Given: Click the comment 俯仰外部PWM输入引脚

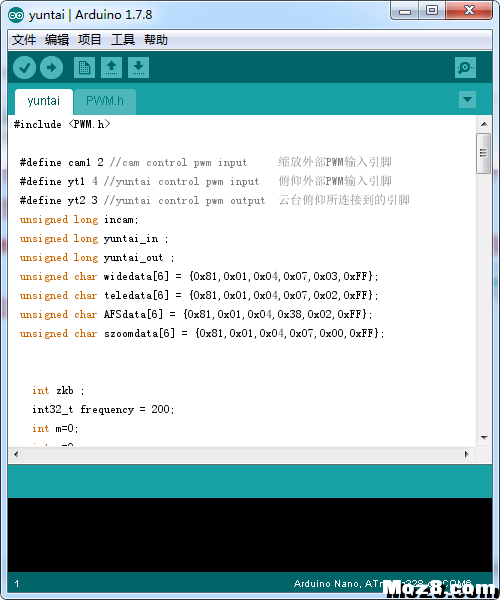Looking at the screenshot, I should coord(335,181).
